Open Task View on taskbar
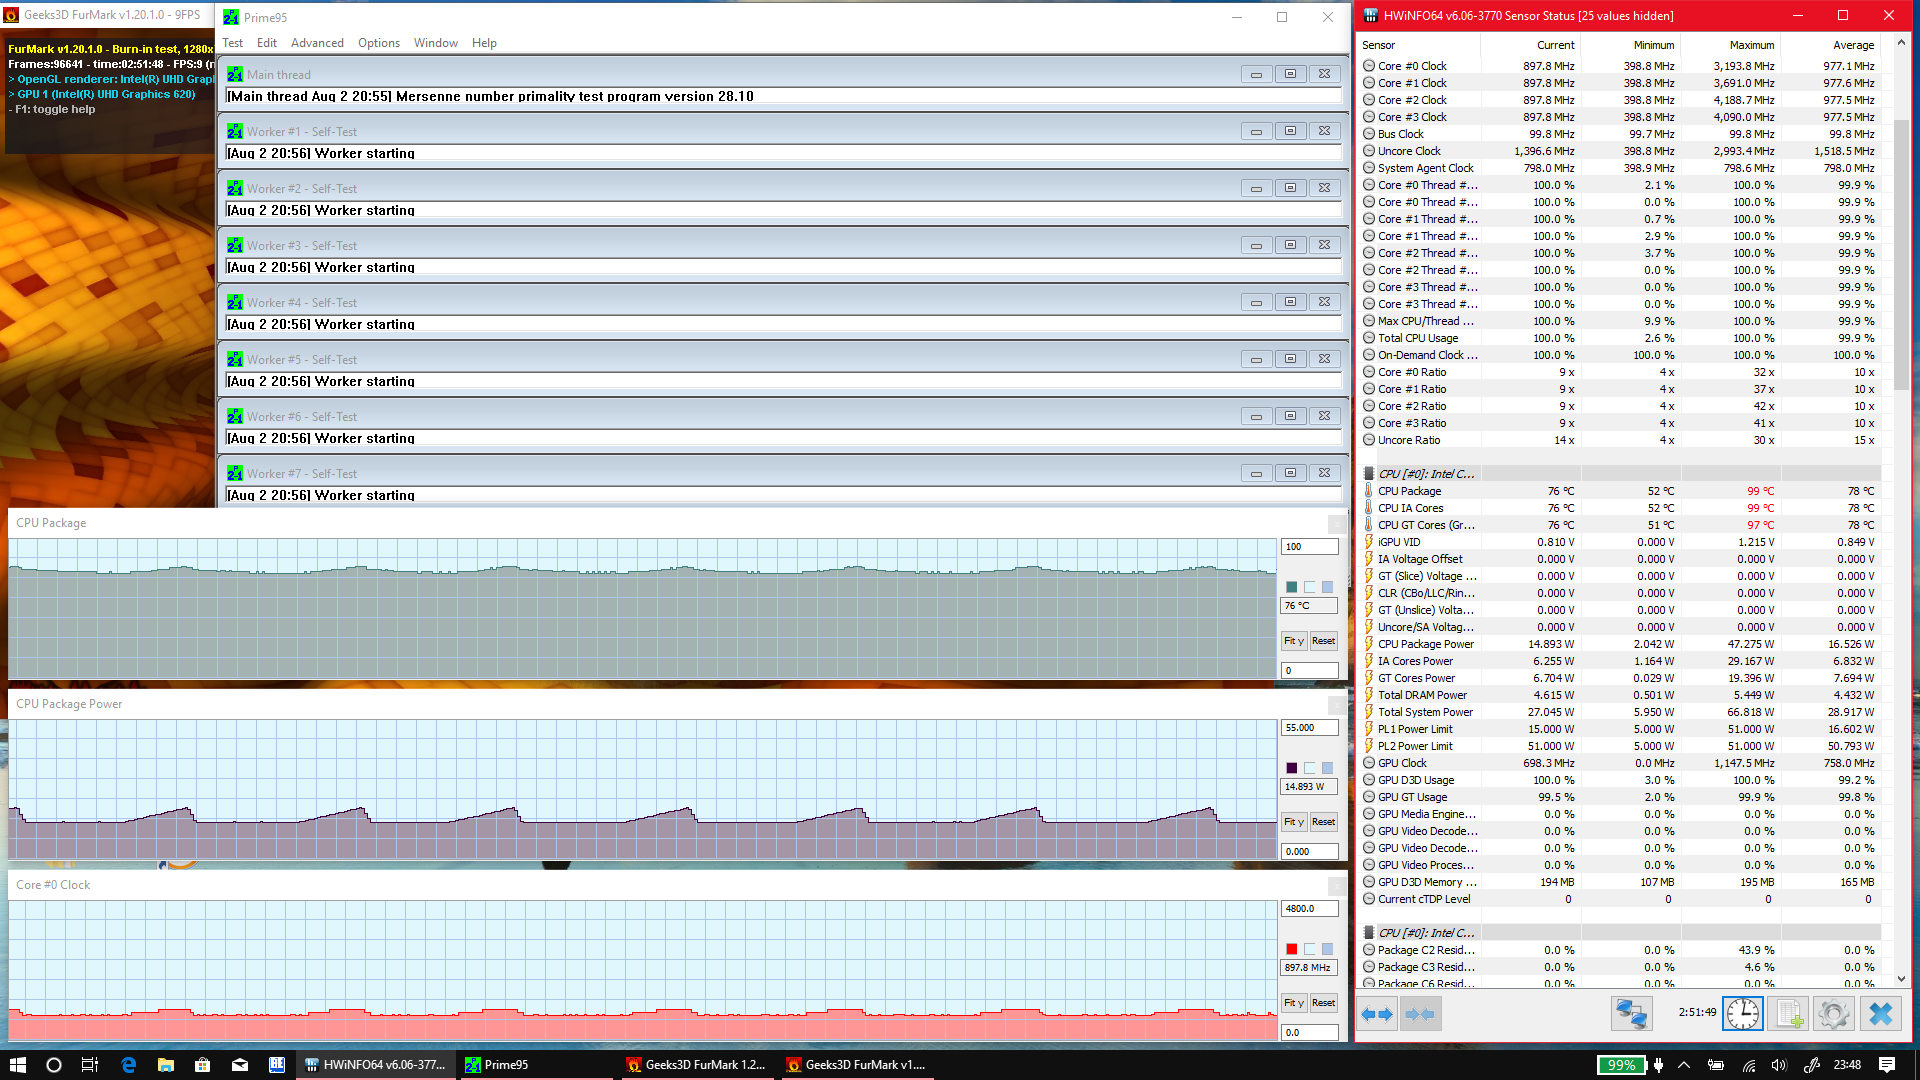 point(90,1065)
